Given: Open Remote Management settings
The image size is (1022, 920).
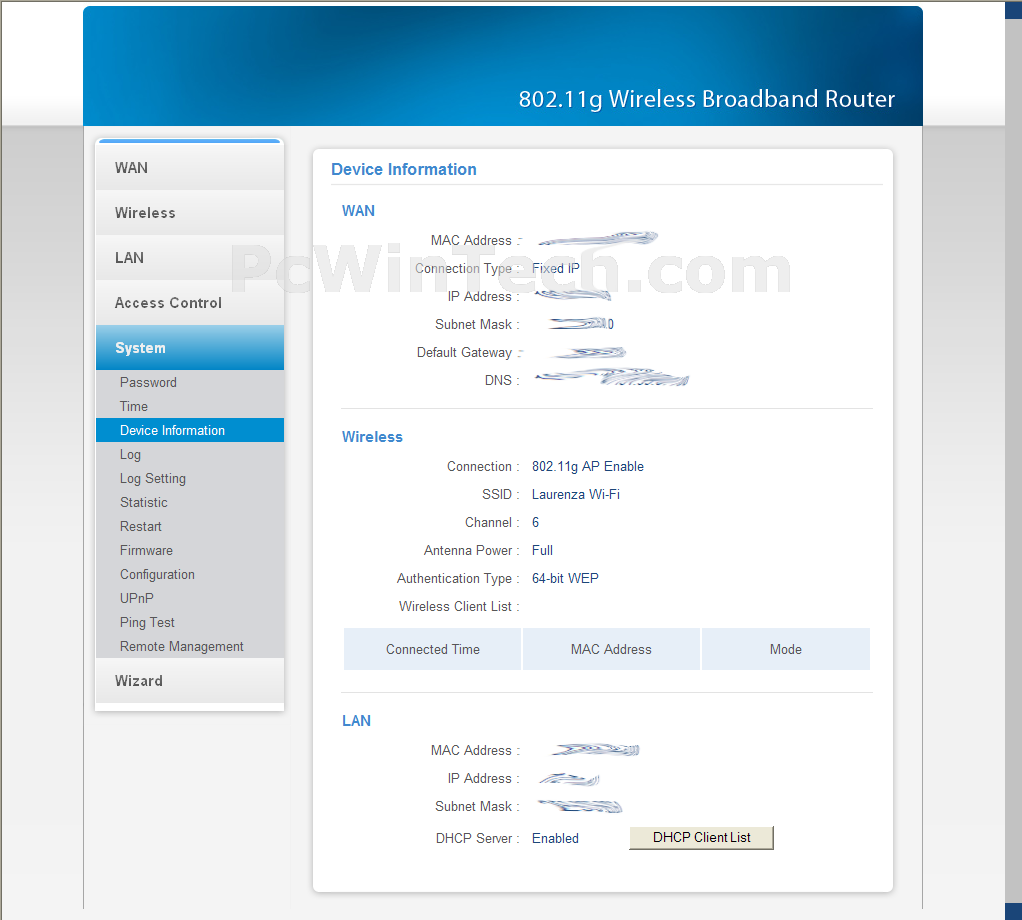Looking at the screenshot, I should tap(181, 646).
